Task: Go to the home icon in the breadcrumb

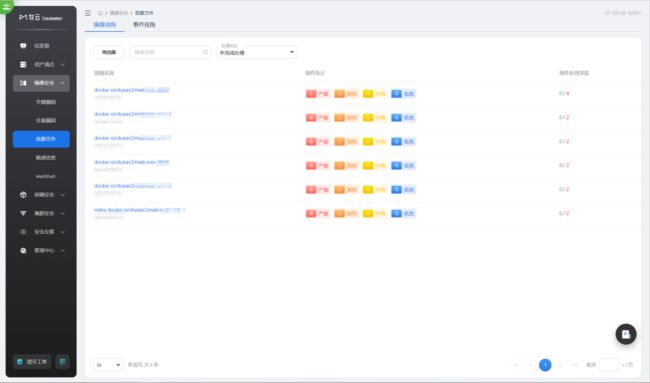Action: tap(100, 13)
